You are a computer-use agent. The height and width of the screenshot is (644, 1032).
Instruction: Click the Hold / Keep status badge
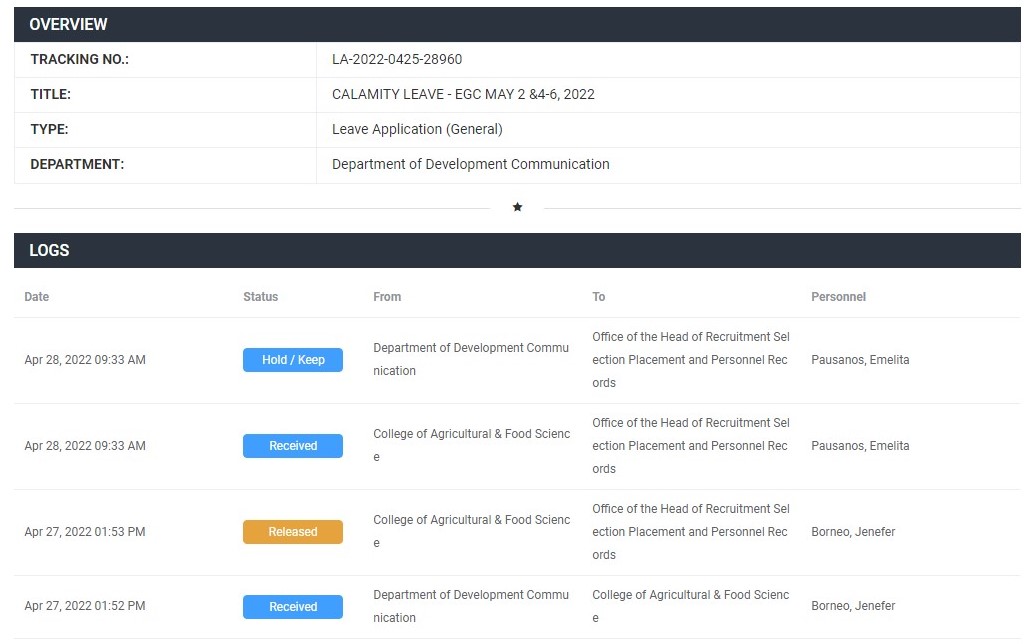point(293,360)
